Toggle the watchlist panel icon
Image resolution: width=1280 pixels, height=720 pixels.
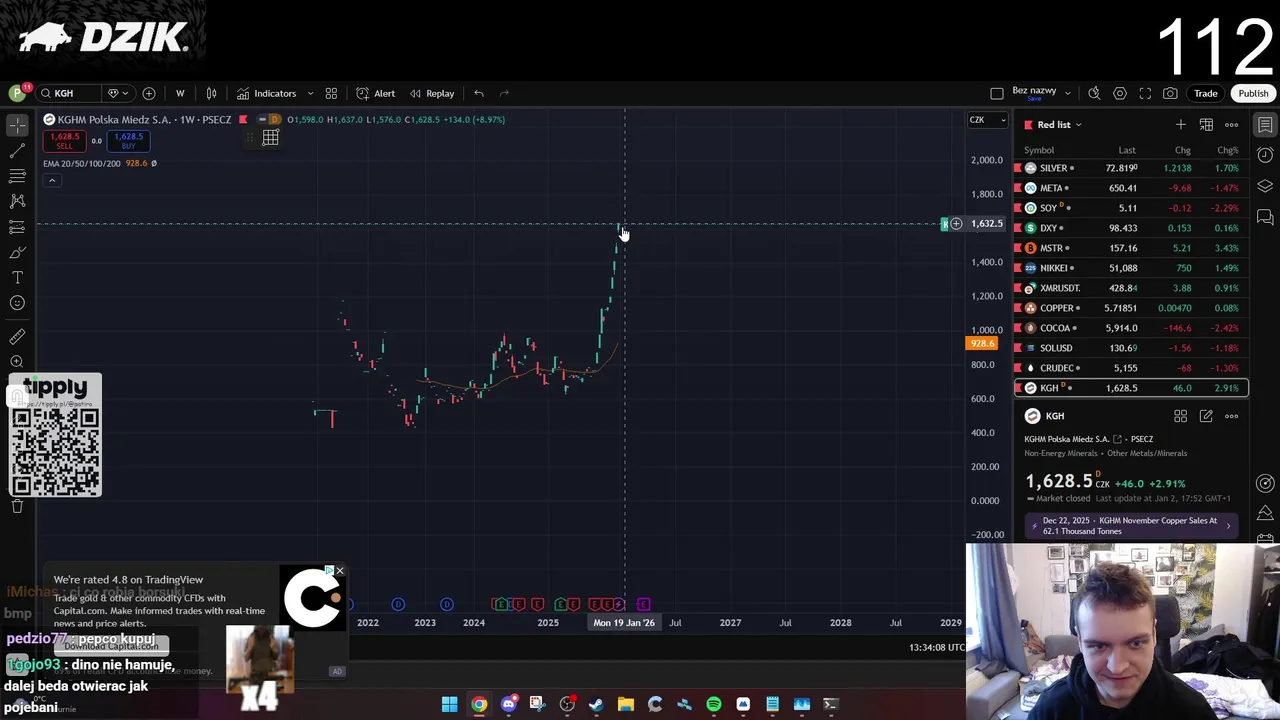[1265, 125]
